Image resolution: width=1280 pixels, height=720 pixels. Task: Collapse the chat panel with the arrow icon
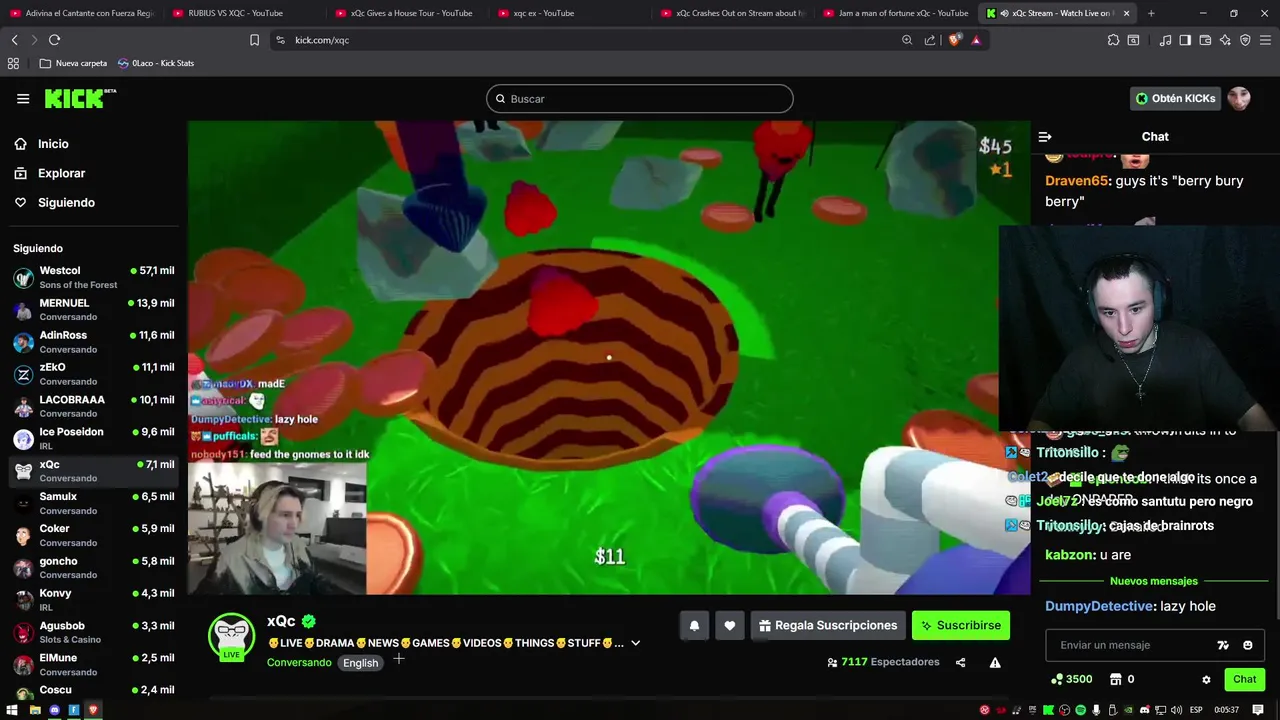[1045, 137]
